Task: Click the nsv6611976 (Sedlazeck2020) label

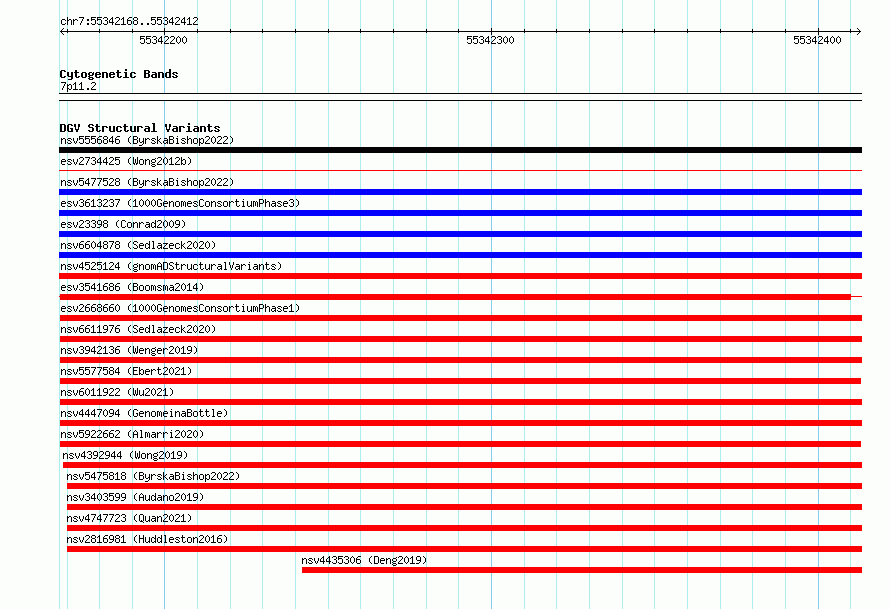Action: pos(138,329)
